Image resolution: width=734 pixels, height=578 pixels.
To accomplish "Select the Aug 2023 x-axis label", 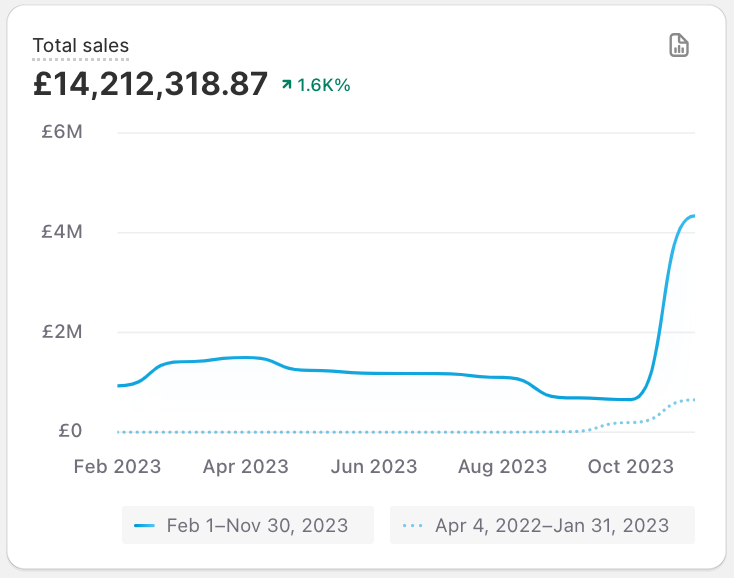I will point(503,466).
